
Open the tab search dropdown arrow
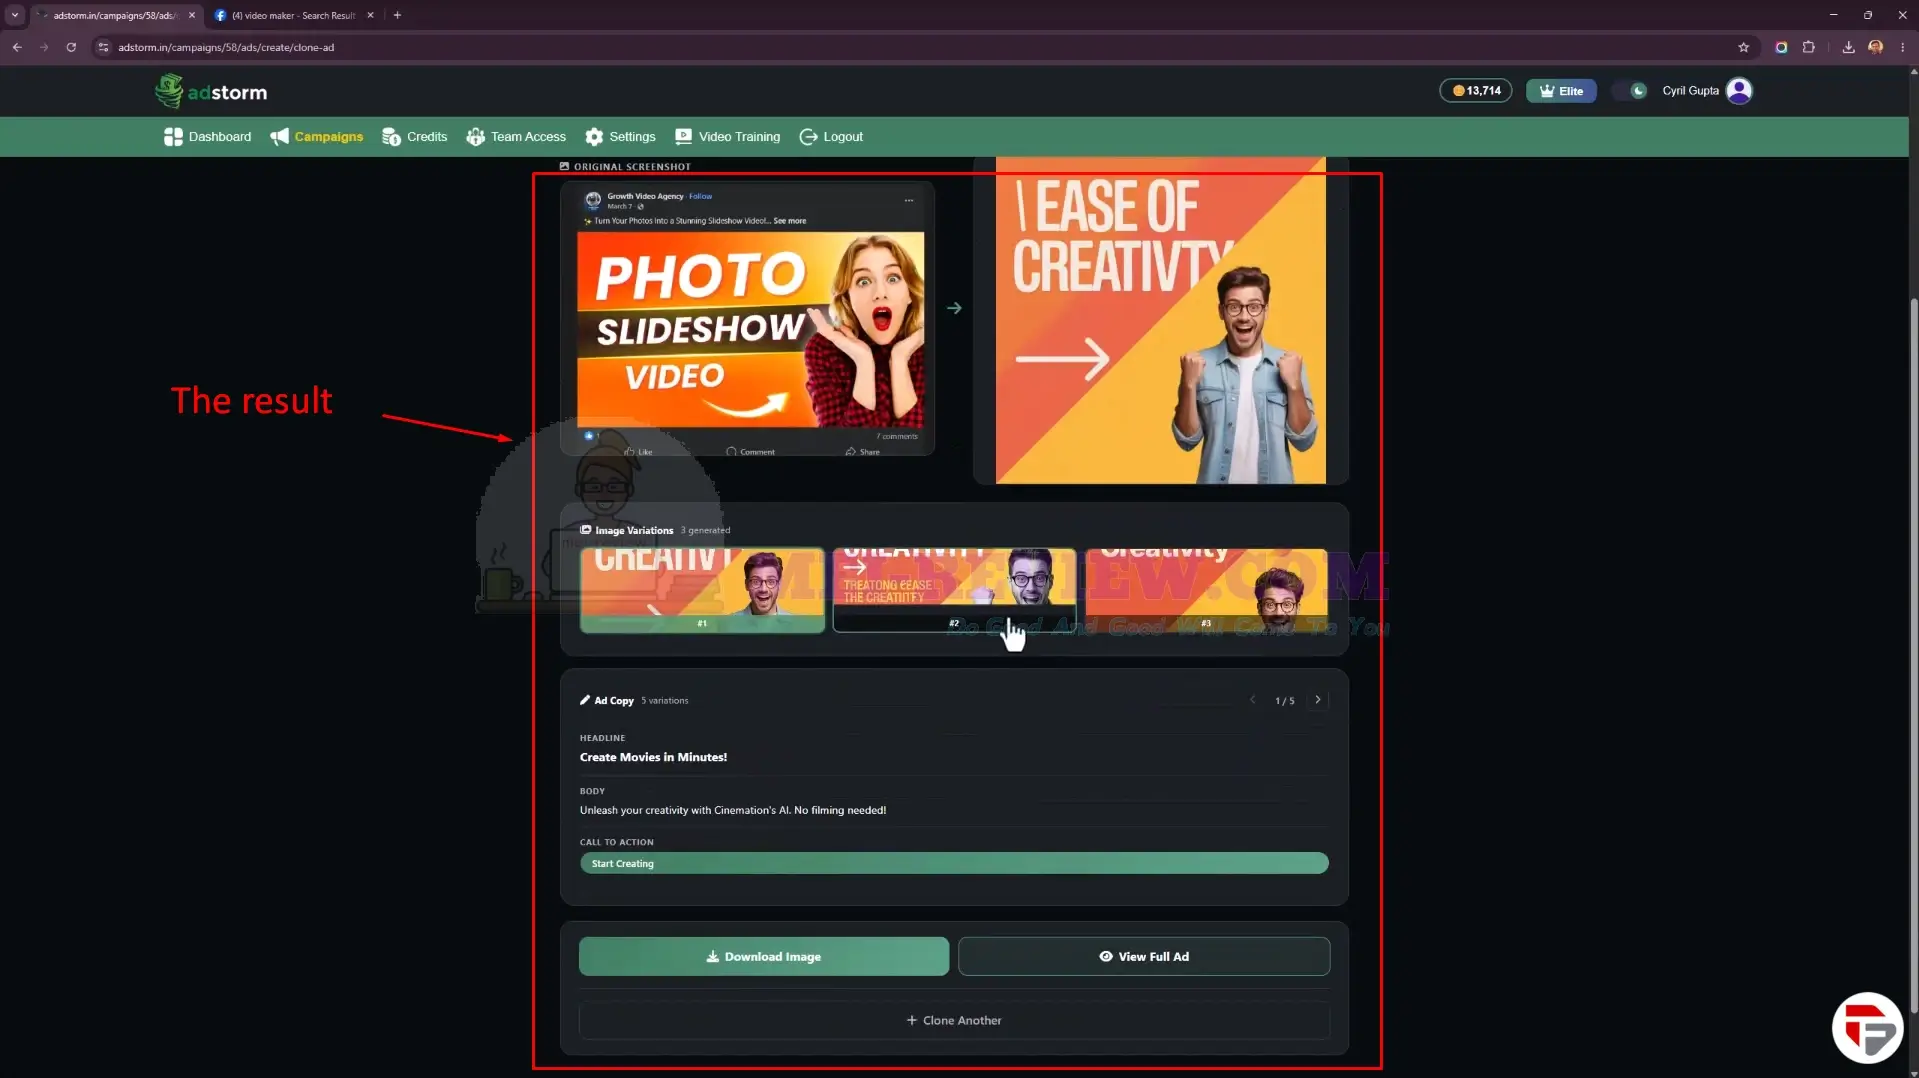[x=15, y=15]
